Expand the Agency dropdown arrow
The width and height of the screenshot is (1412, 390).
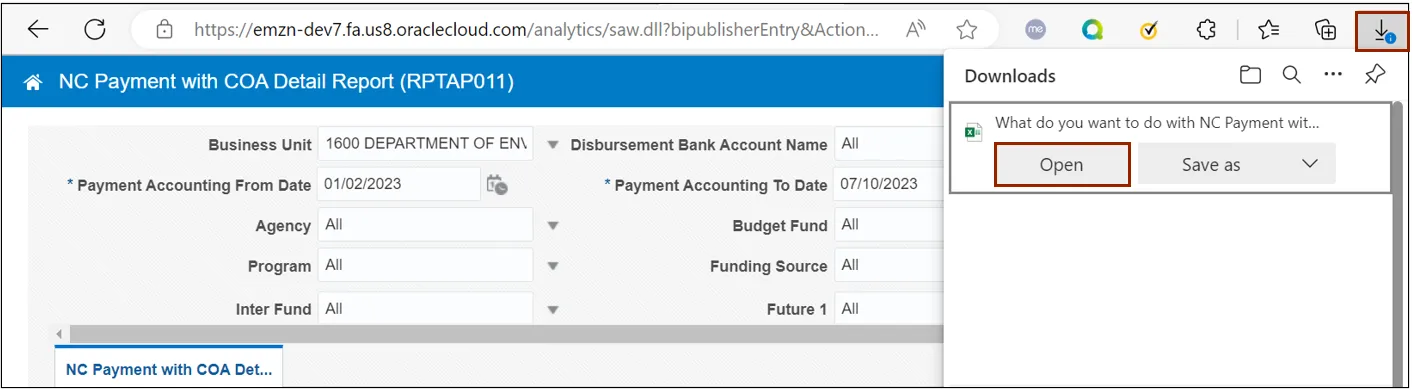coord(553,226)
